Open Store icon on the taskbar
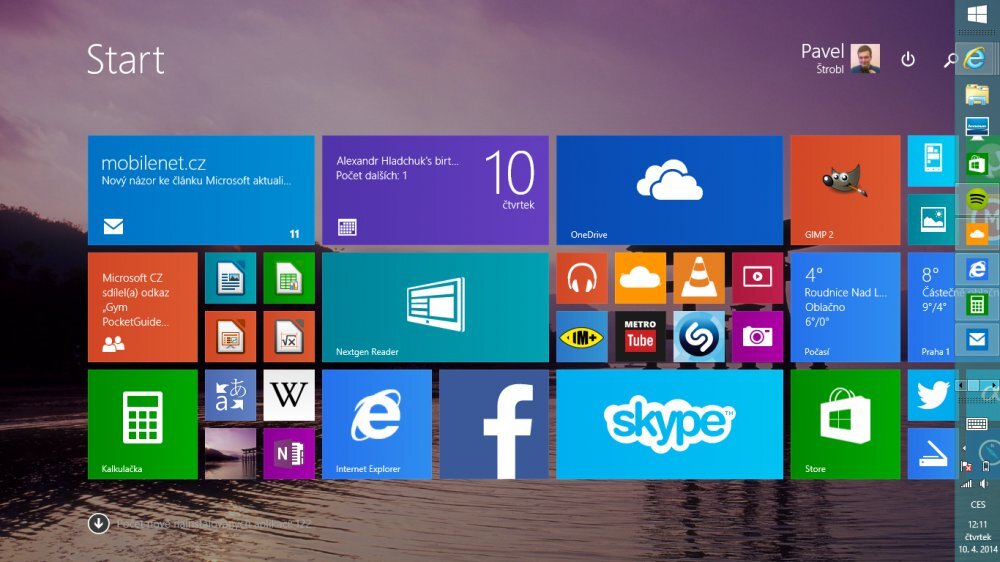Screen dimensions: 1000x562 977,164
